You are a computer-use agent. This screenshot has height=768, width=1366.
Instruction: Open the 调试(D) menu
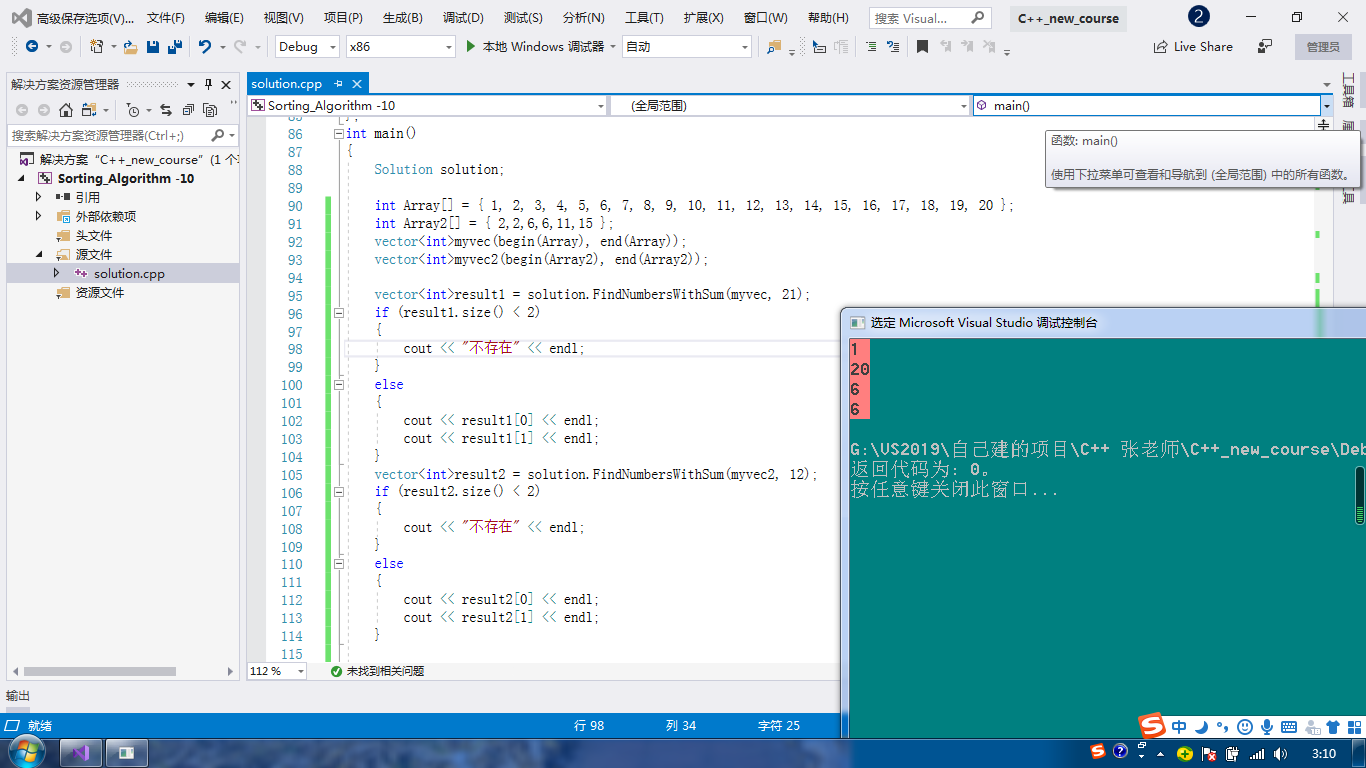click(463, 18)
